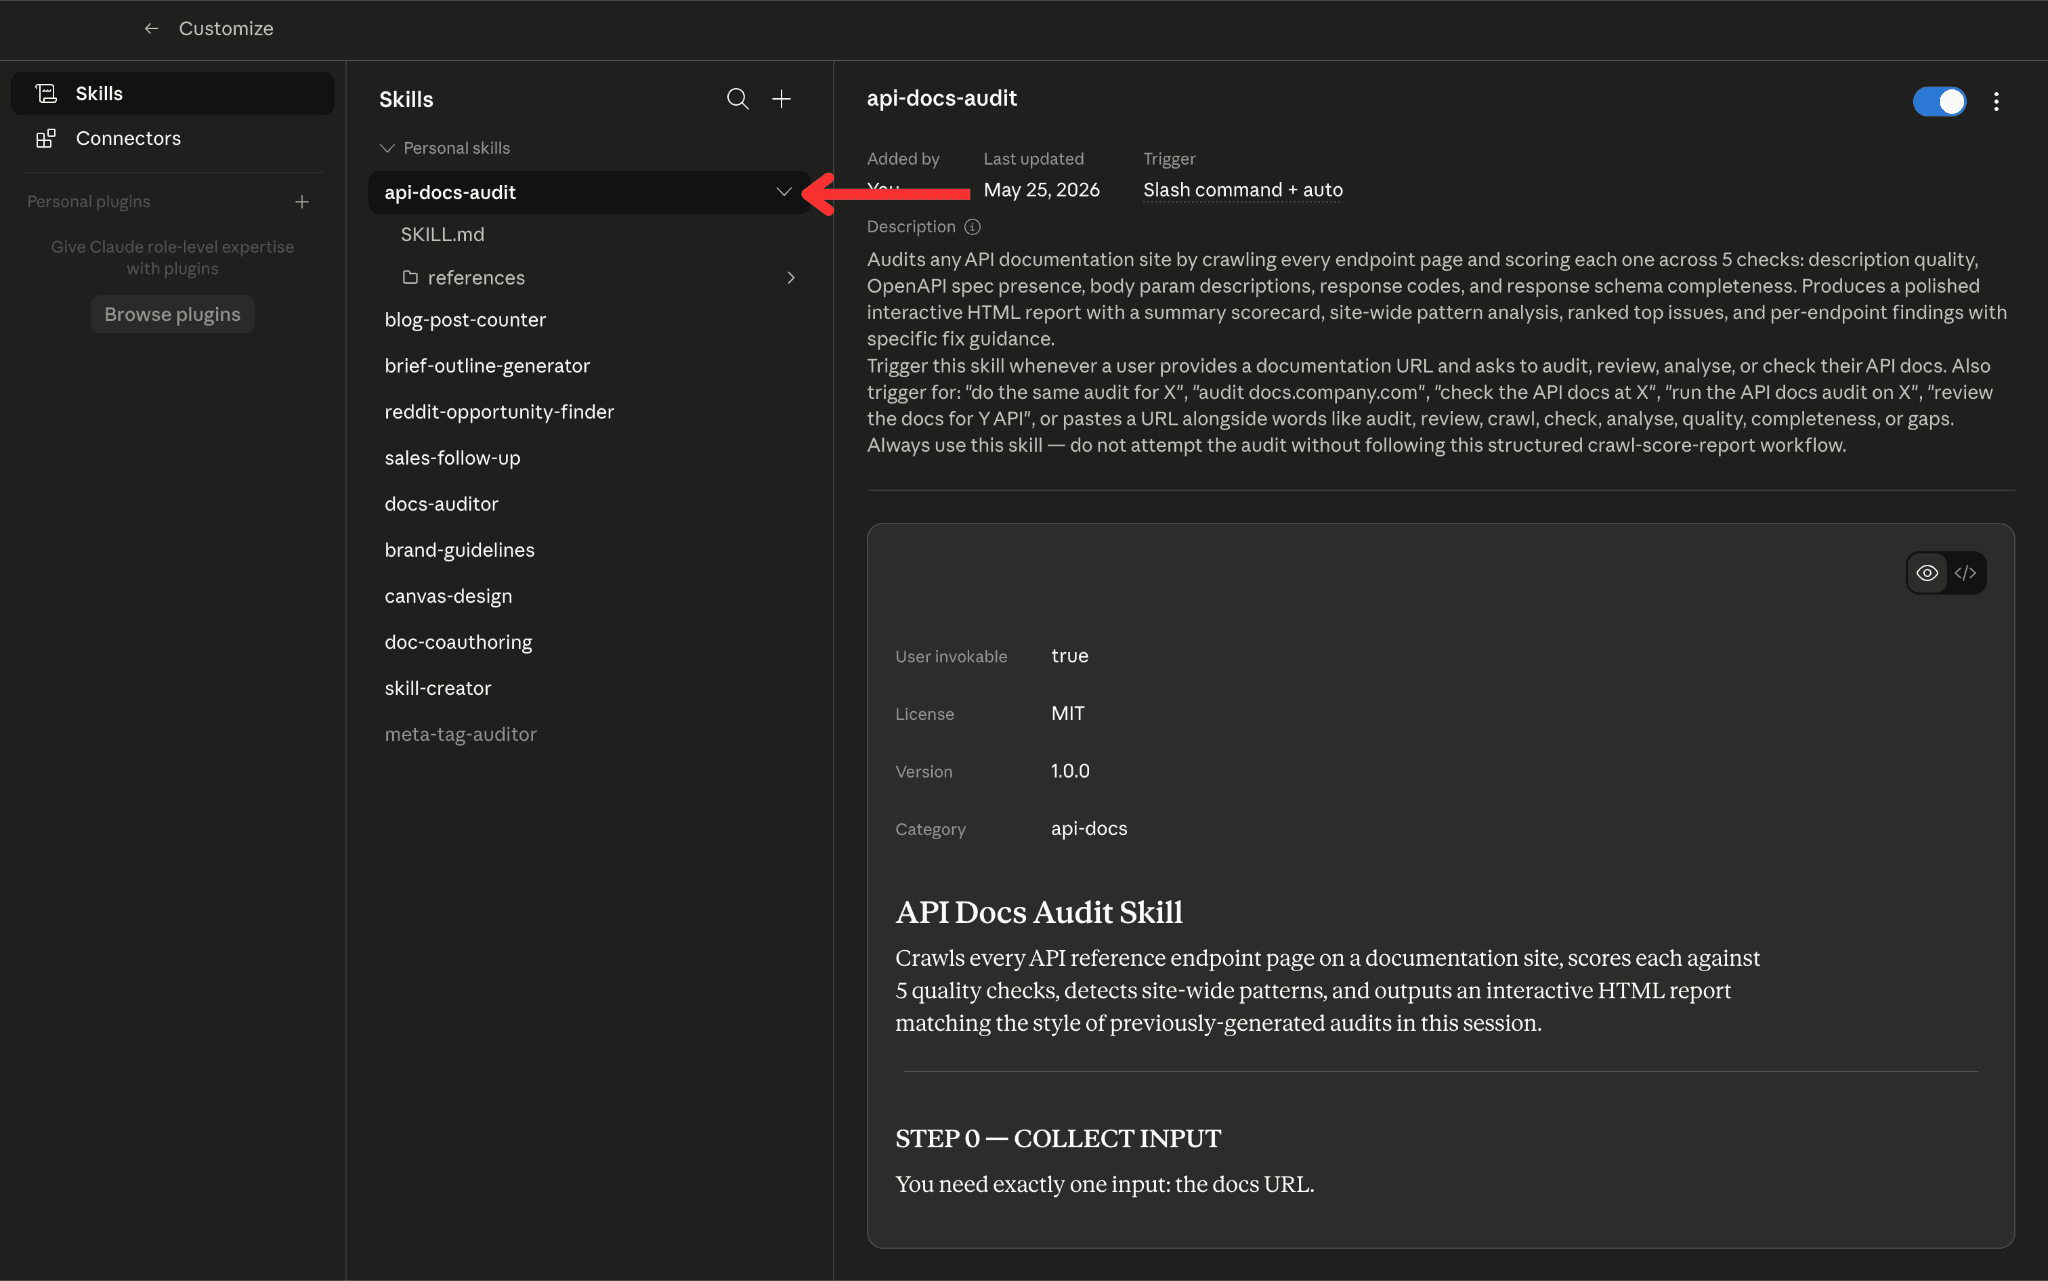Select the blog-post-counter skill
2048x1281 pixels.
[465, 320]
